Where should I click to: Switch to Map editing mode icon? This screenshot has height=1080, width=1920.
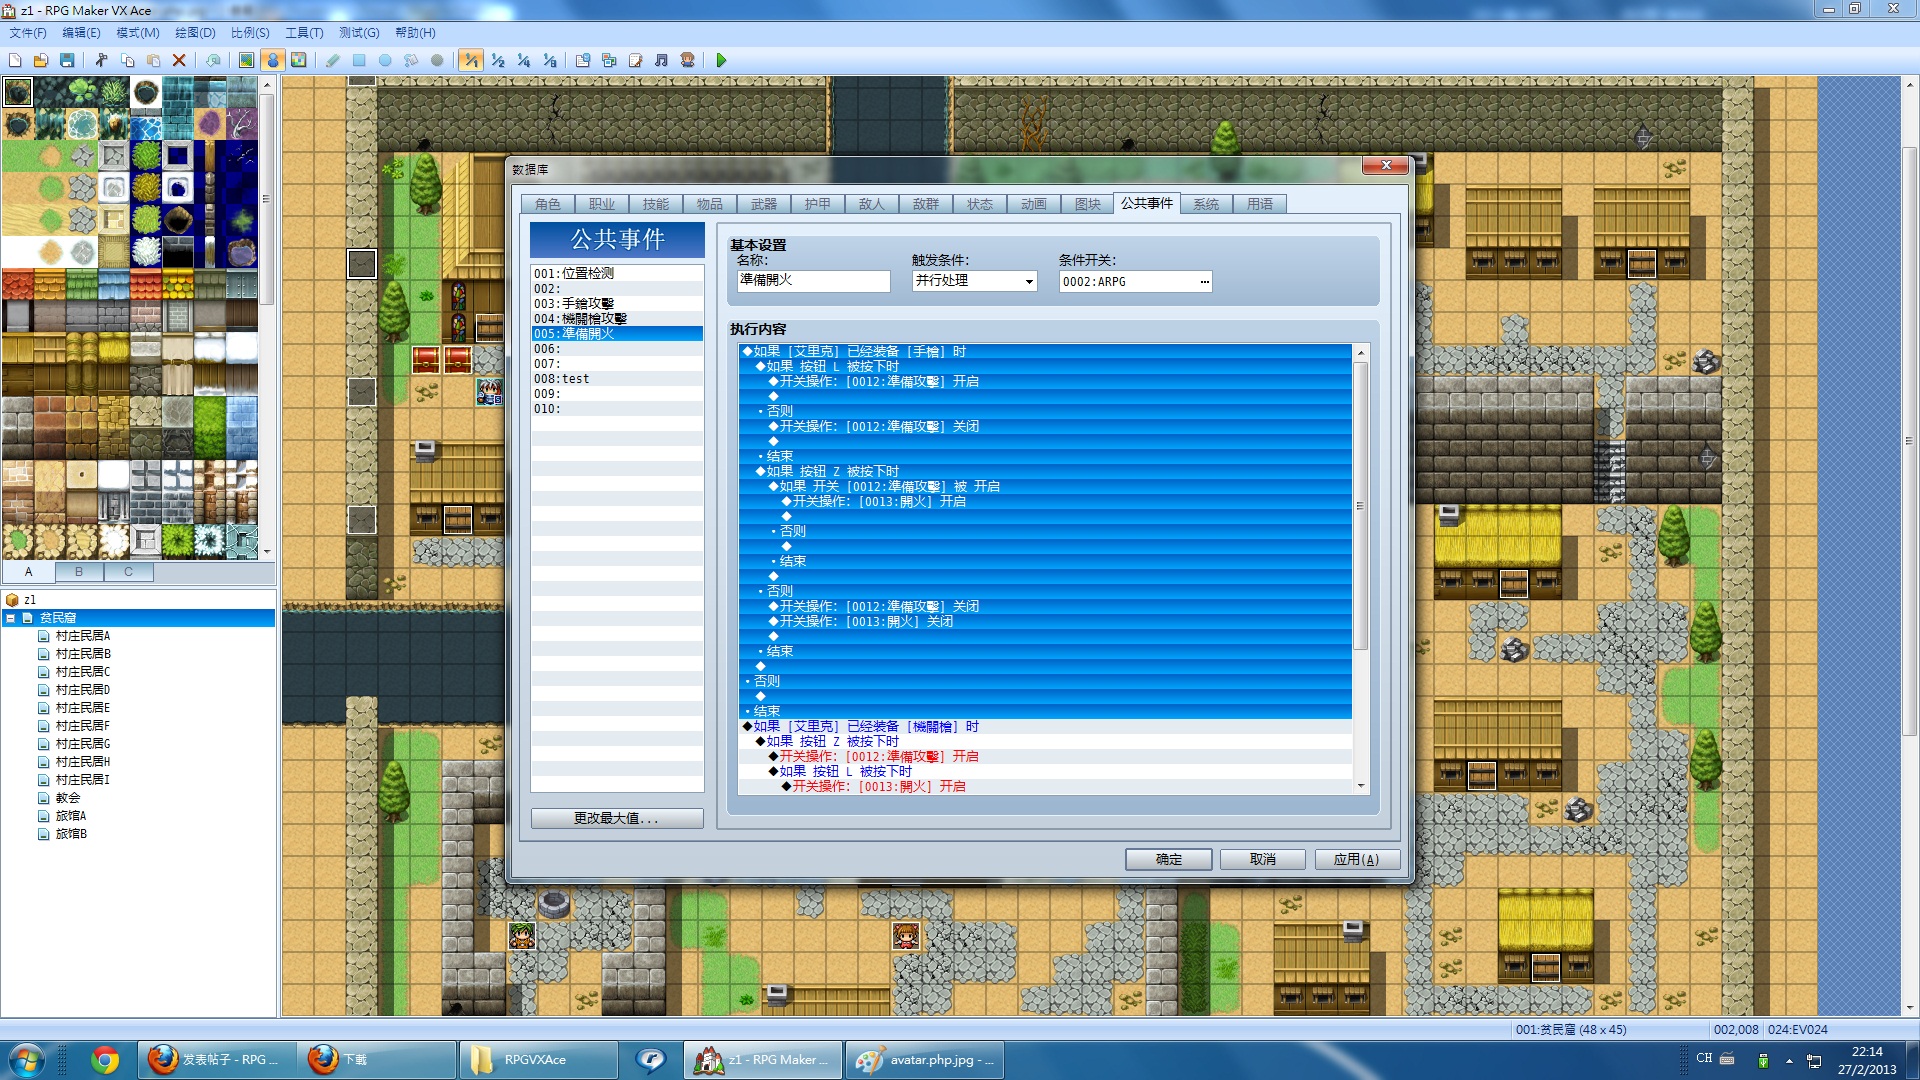pos(246,60)
